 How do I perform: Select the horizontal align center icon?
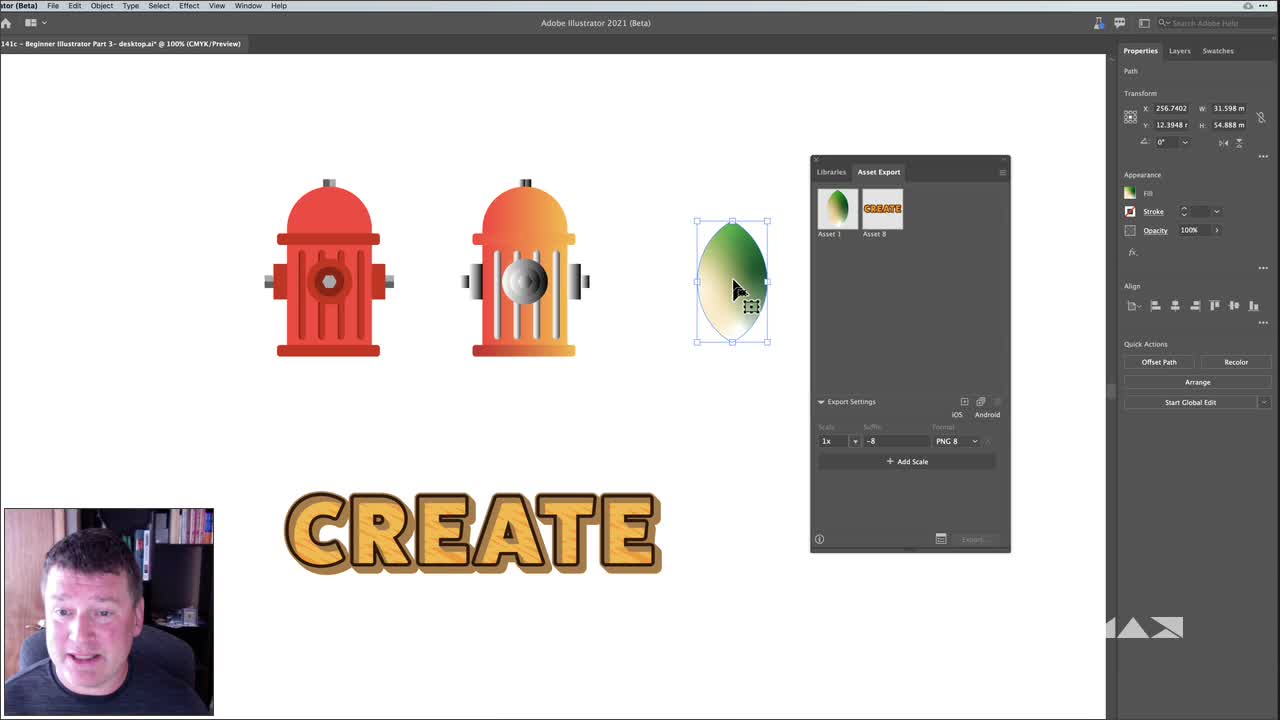click(x=1176, y=305)
